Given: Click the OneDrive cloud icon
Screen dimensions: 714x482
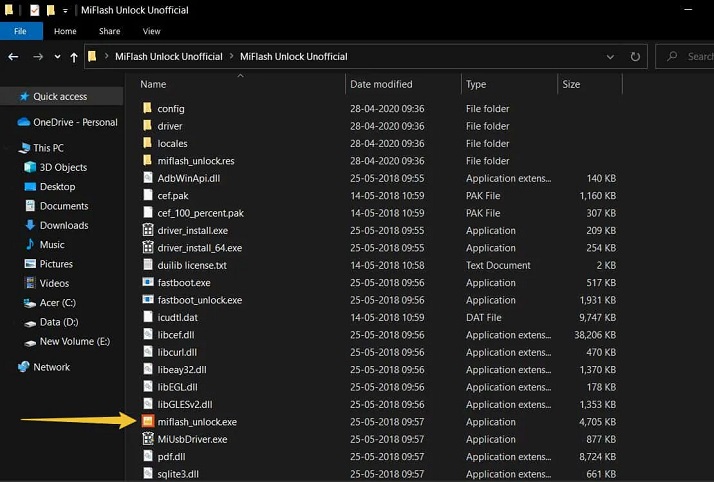Looking at the screenshot, I should [23, 122].
